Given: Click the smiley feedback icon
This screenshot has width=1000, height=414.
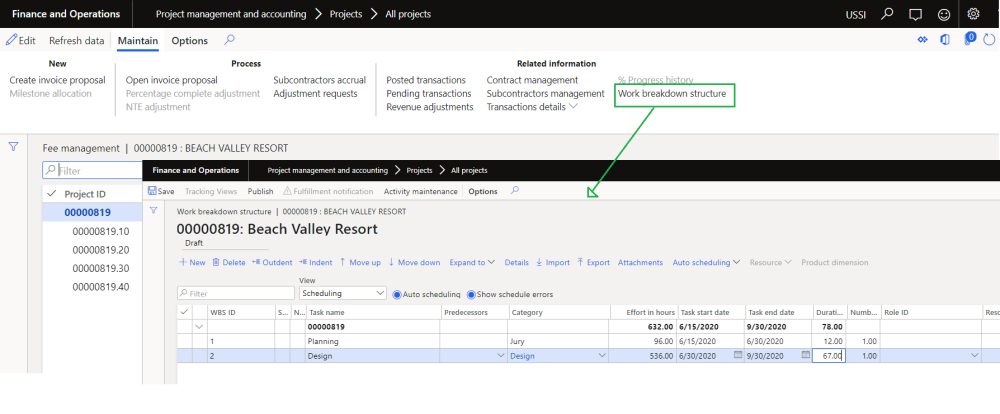Looking at the screenshot, I should [944, 14].
